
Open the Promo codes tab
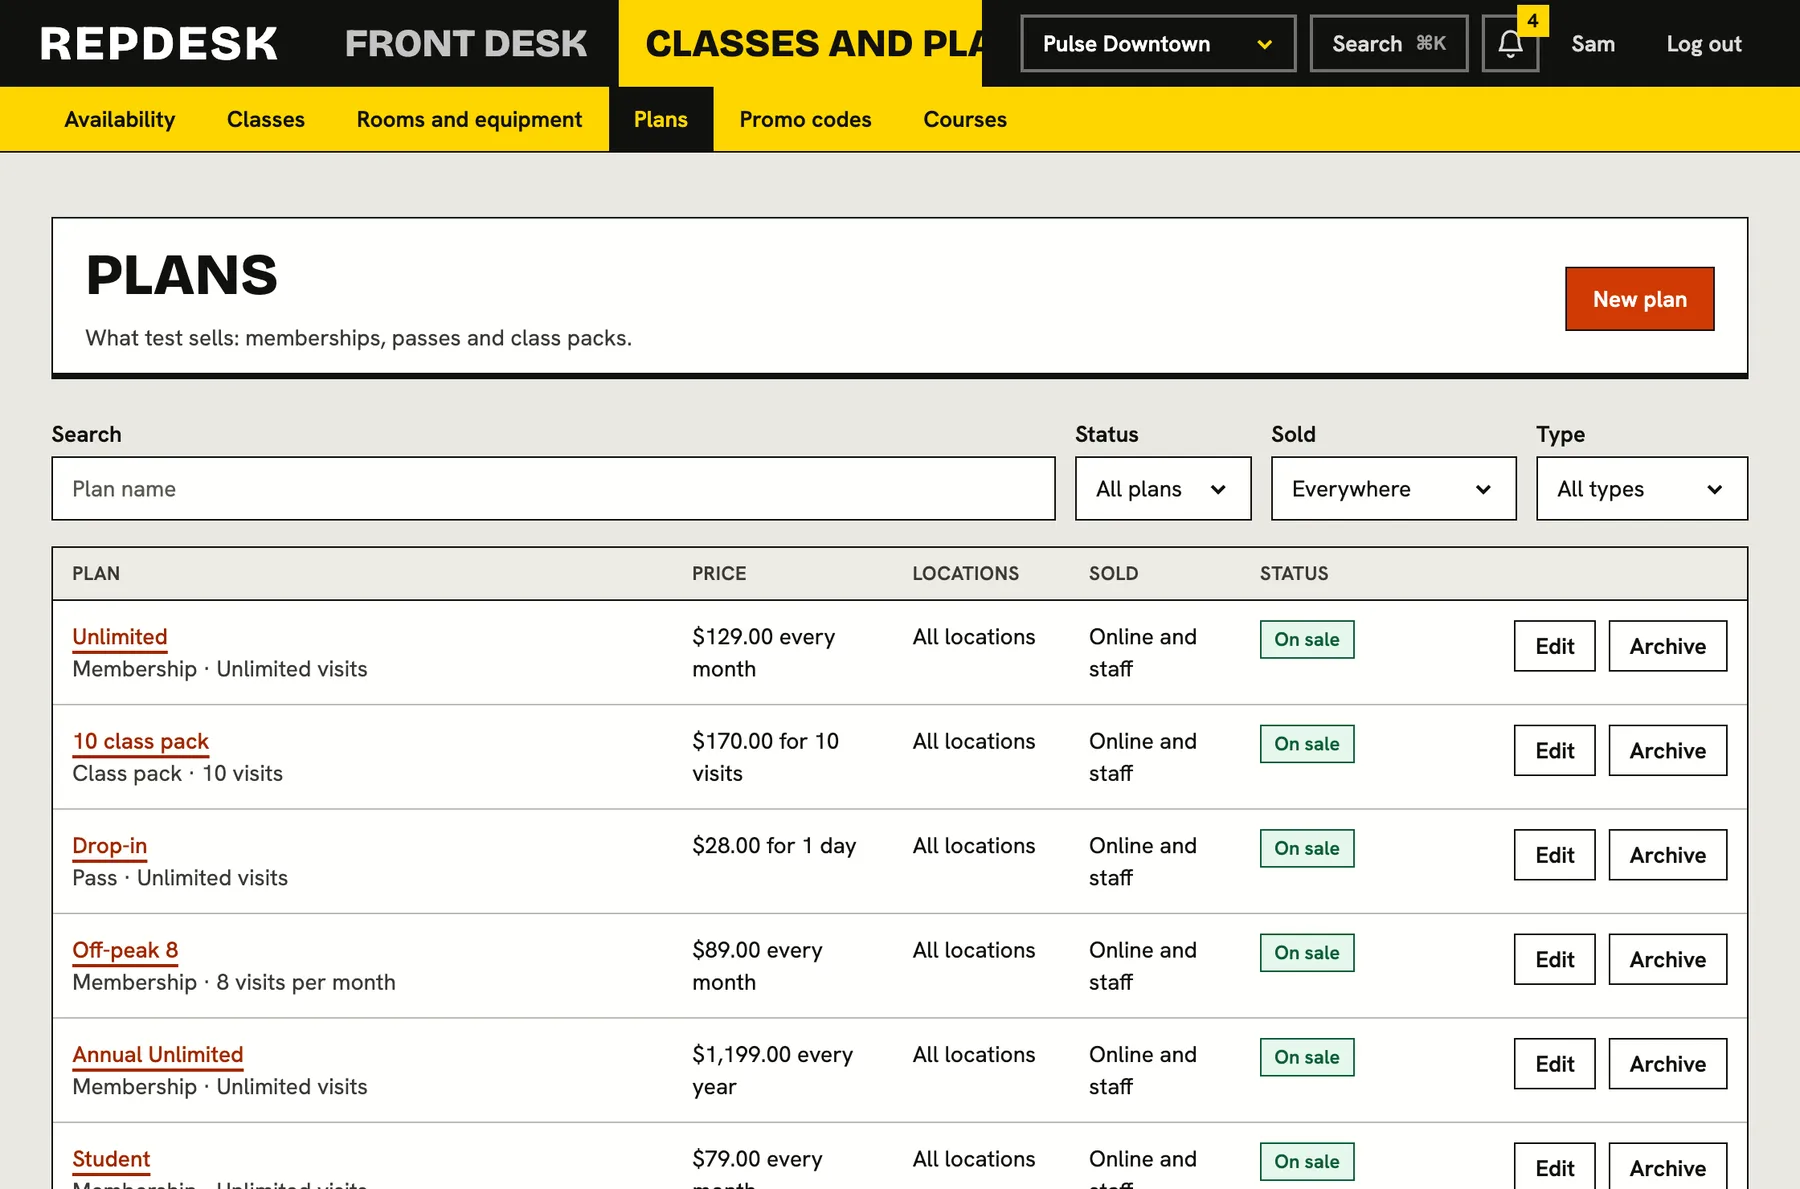point(806,119)
